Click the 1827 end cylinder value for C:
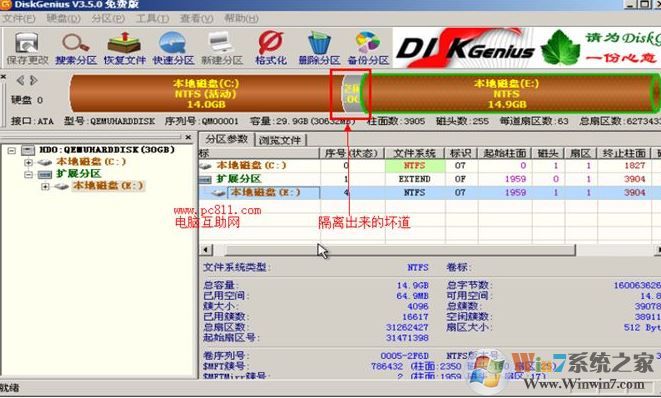This screenshot has width=661, height=398. (x=634, y=166)
